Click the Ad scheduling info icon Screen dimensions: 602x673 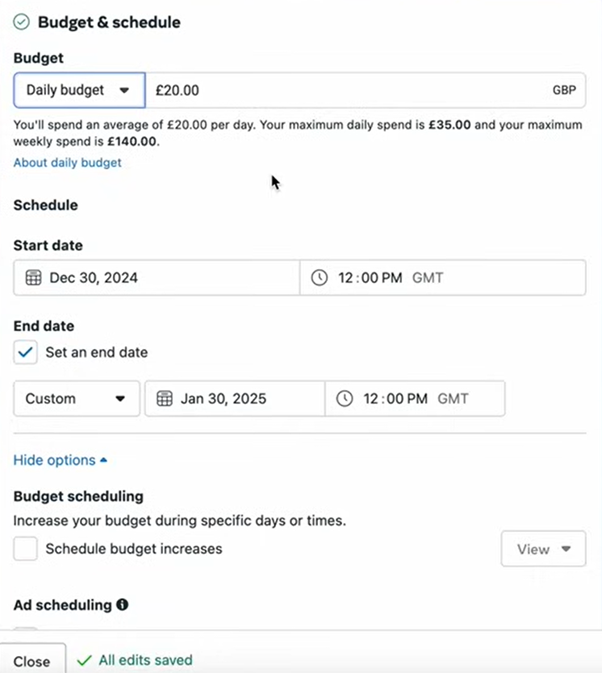[x=122, y=605]
